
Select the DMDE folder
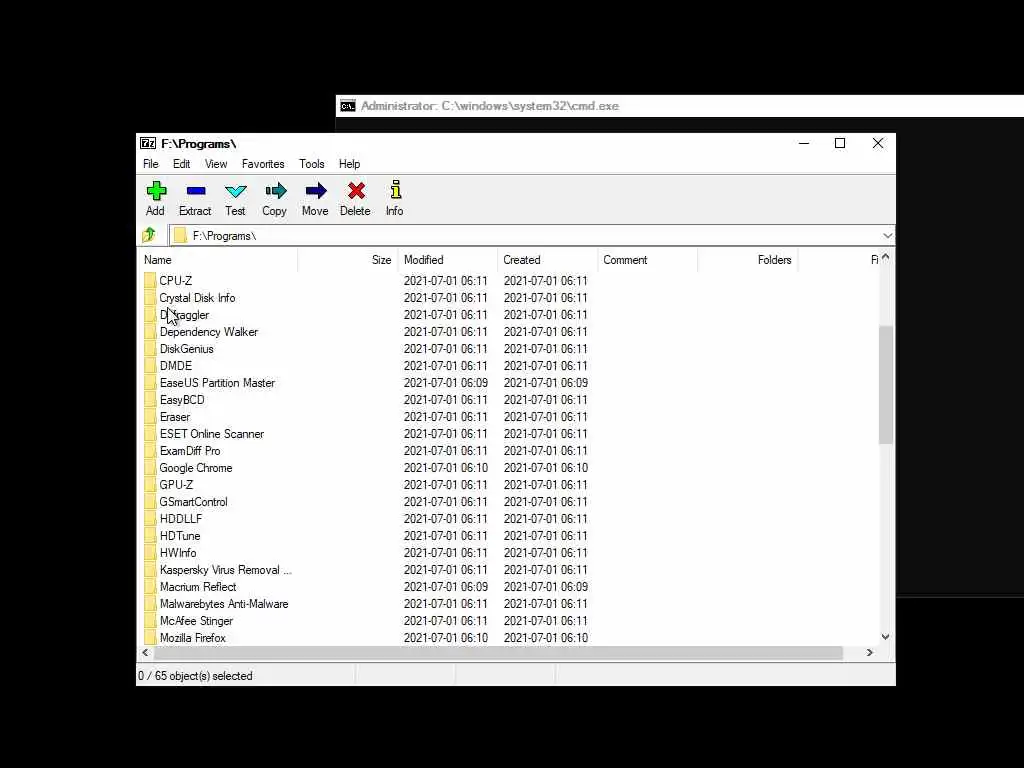coord(176,366)
